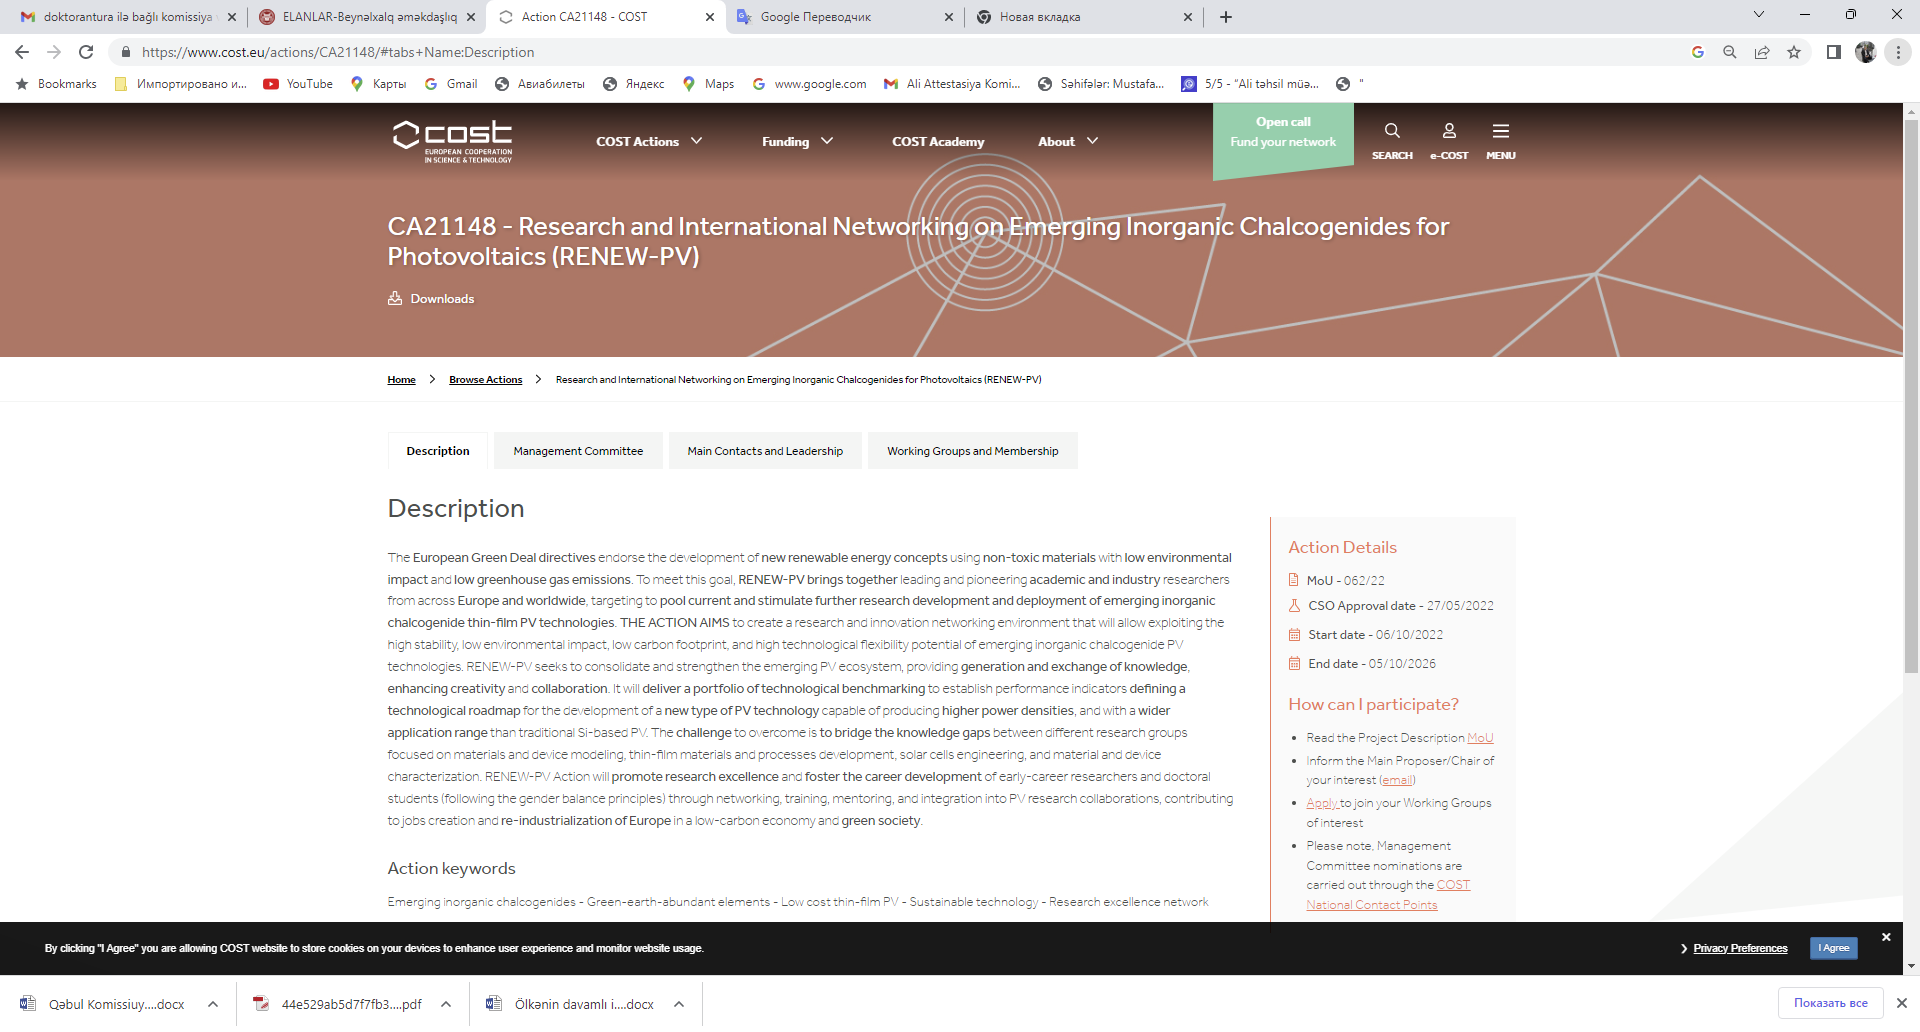Open the COST website search icon
The height and width of the screenshot is (1032, 1920).
pos(1391,132)
